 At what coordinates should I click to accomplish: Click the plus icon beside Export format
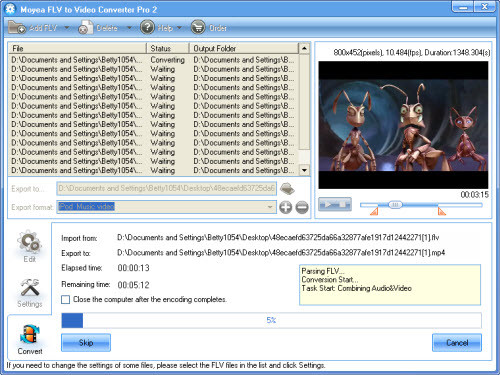[x=286, y=207]
